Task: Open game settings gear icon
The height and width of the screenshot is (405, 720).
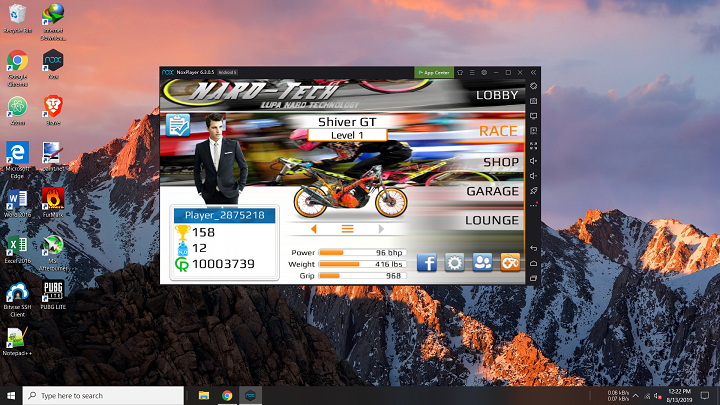Action: tap(455, 263)
